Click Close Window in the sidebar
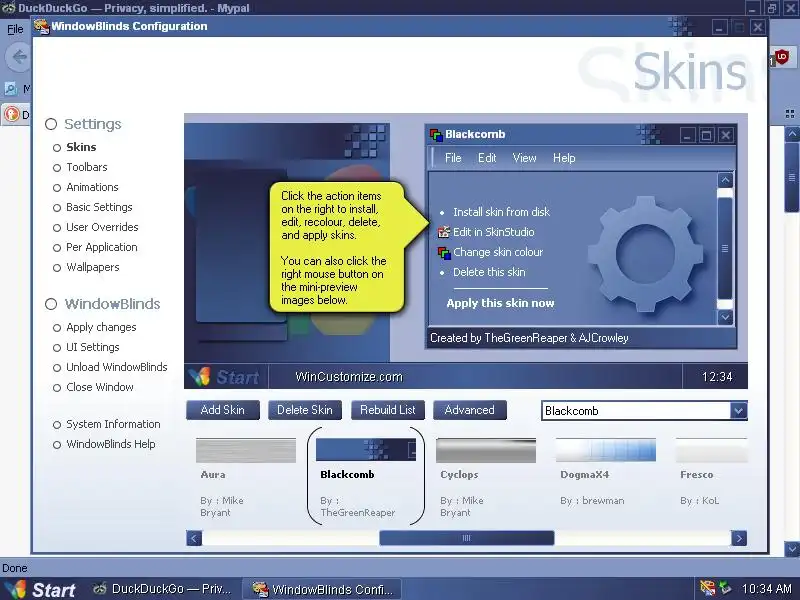The image size is (800, 600). coord(99,387)
